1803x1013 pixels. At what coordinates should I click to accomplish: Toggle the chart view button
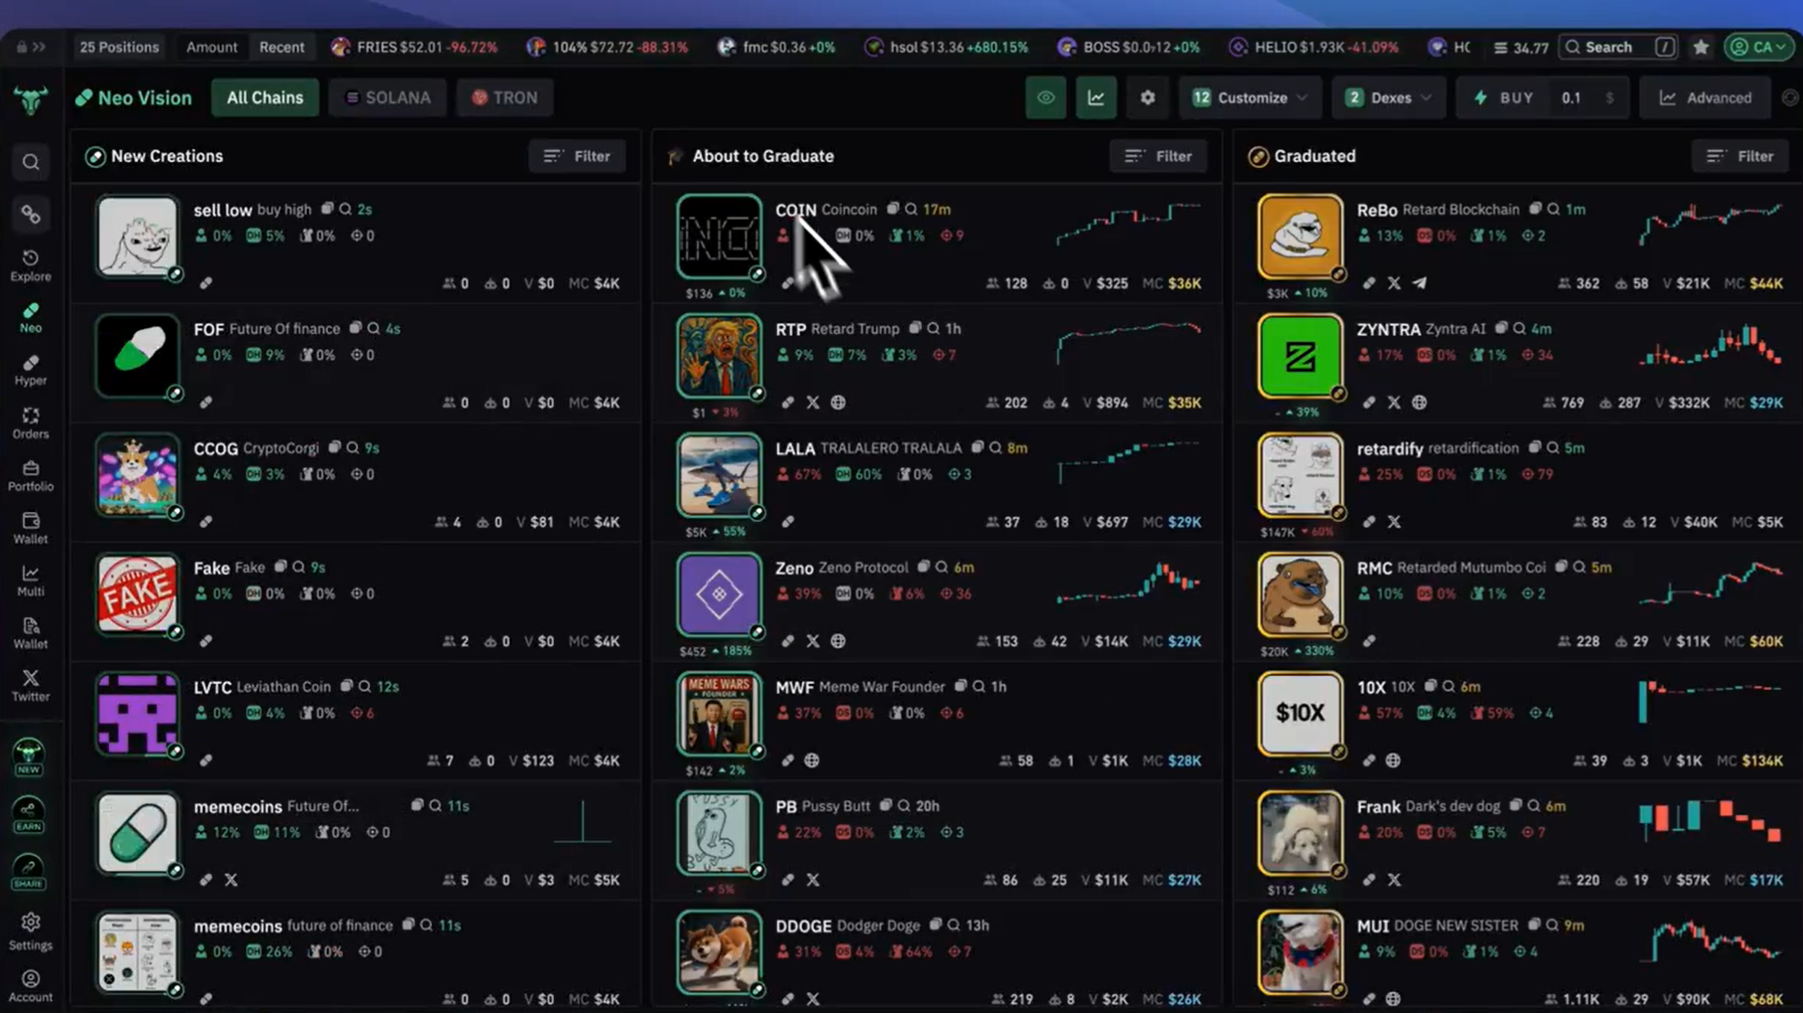(1096, 98)
